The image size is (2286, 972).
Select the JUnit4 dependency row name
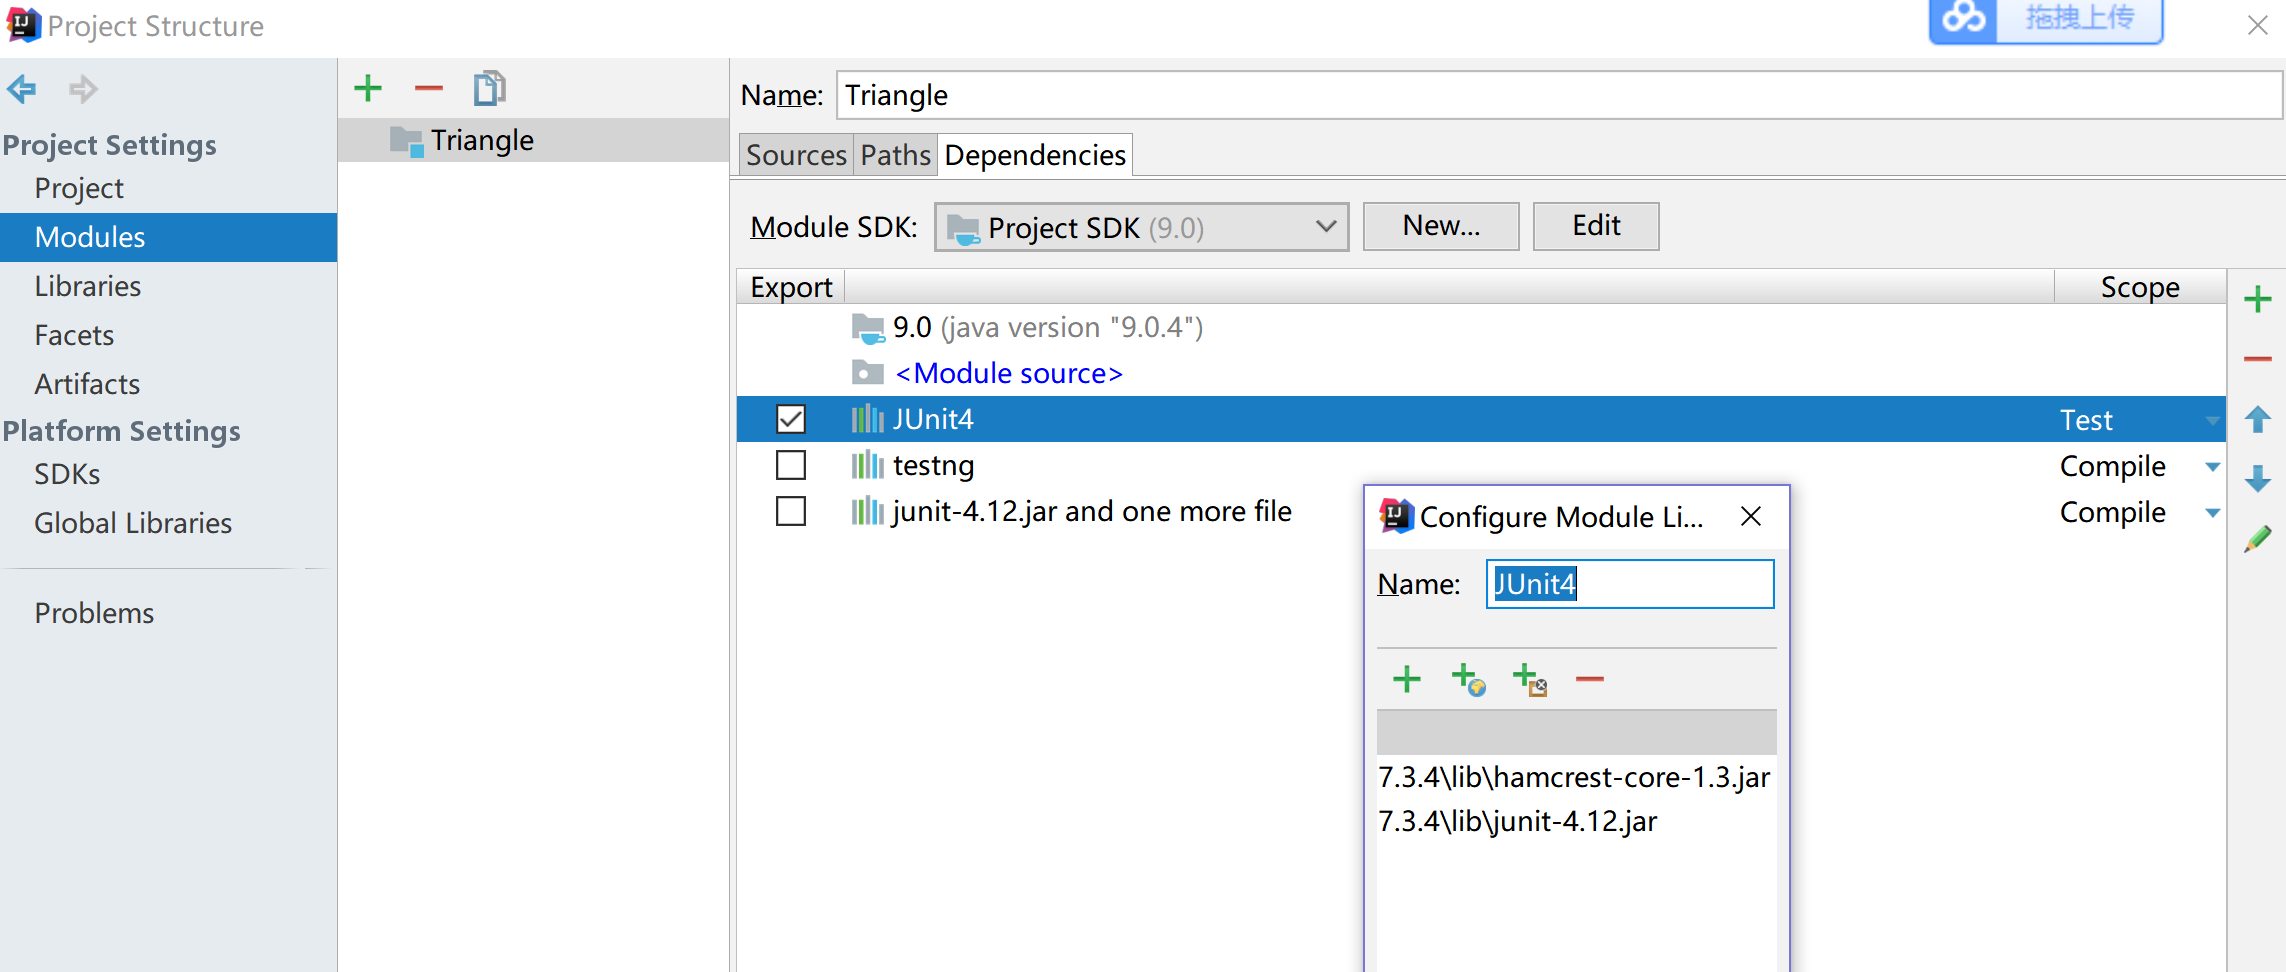point(933,419)
